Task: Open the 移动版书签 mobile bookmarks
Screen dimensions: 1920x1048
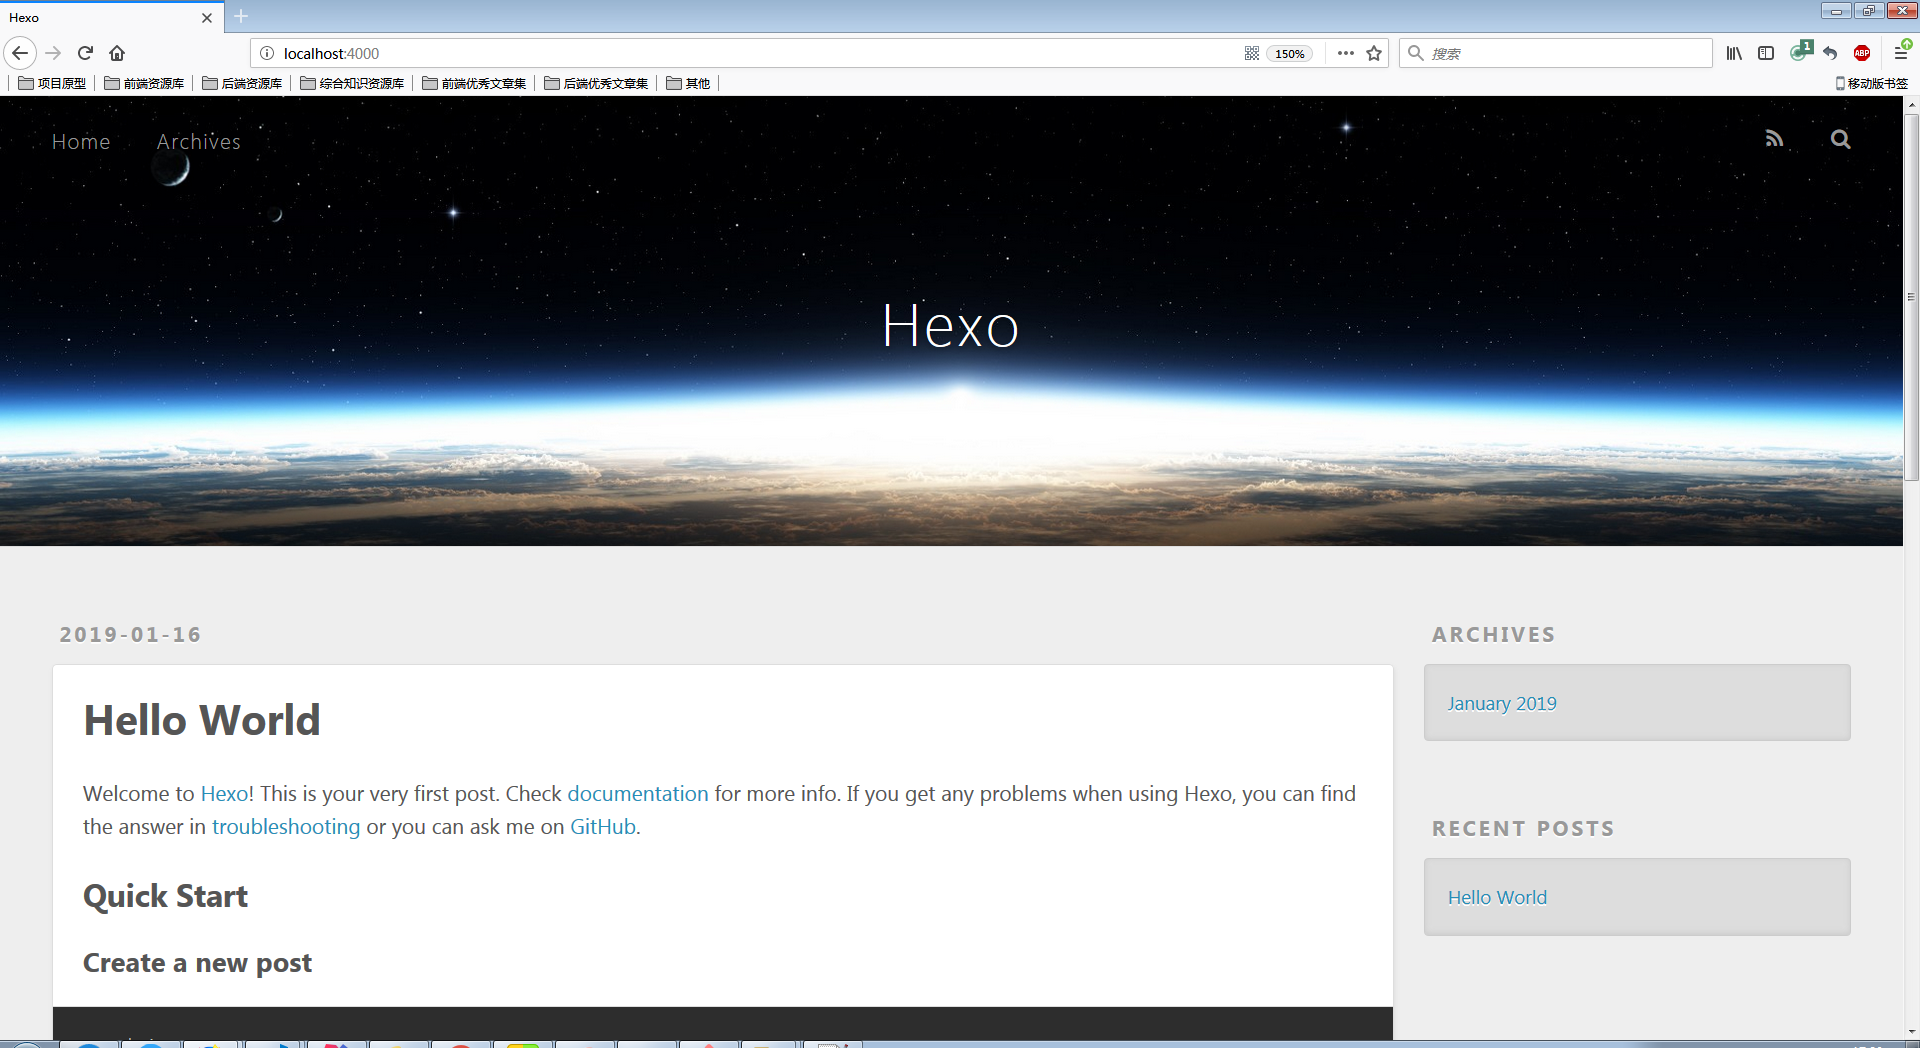Action: coord(1871,83)
